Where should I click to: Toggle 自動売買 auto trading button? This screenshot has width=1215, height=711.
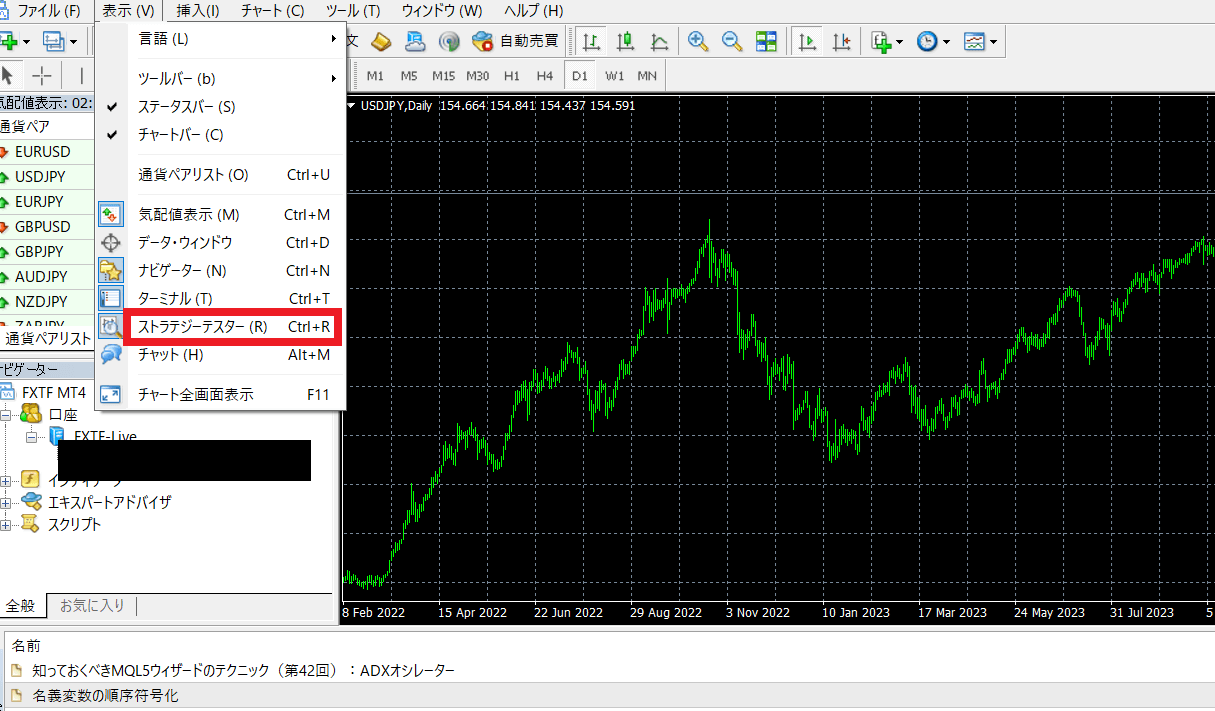516,41
